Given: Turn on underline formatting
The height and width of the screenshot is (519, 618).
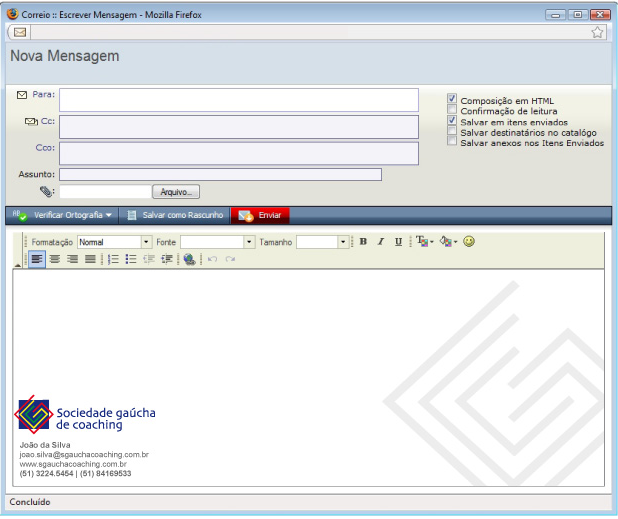Looking at the screenshot, I should [x=398, y=242].
